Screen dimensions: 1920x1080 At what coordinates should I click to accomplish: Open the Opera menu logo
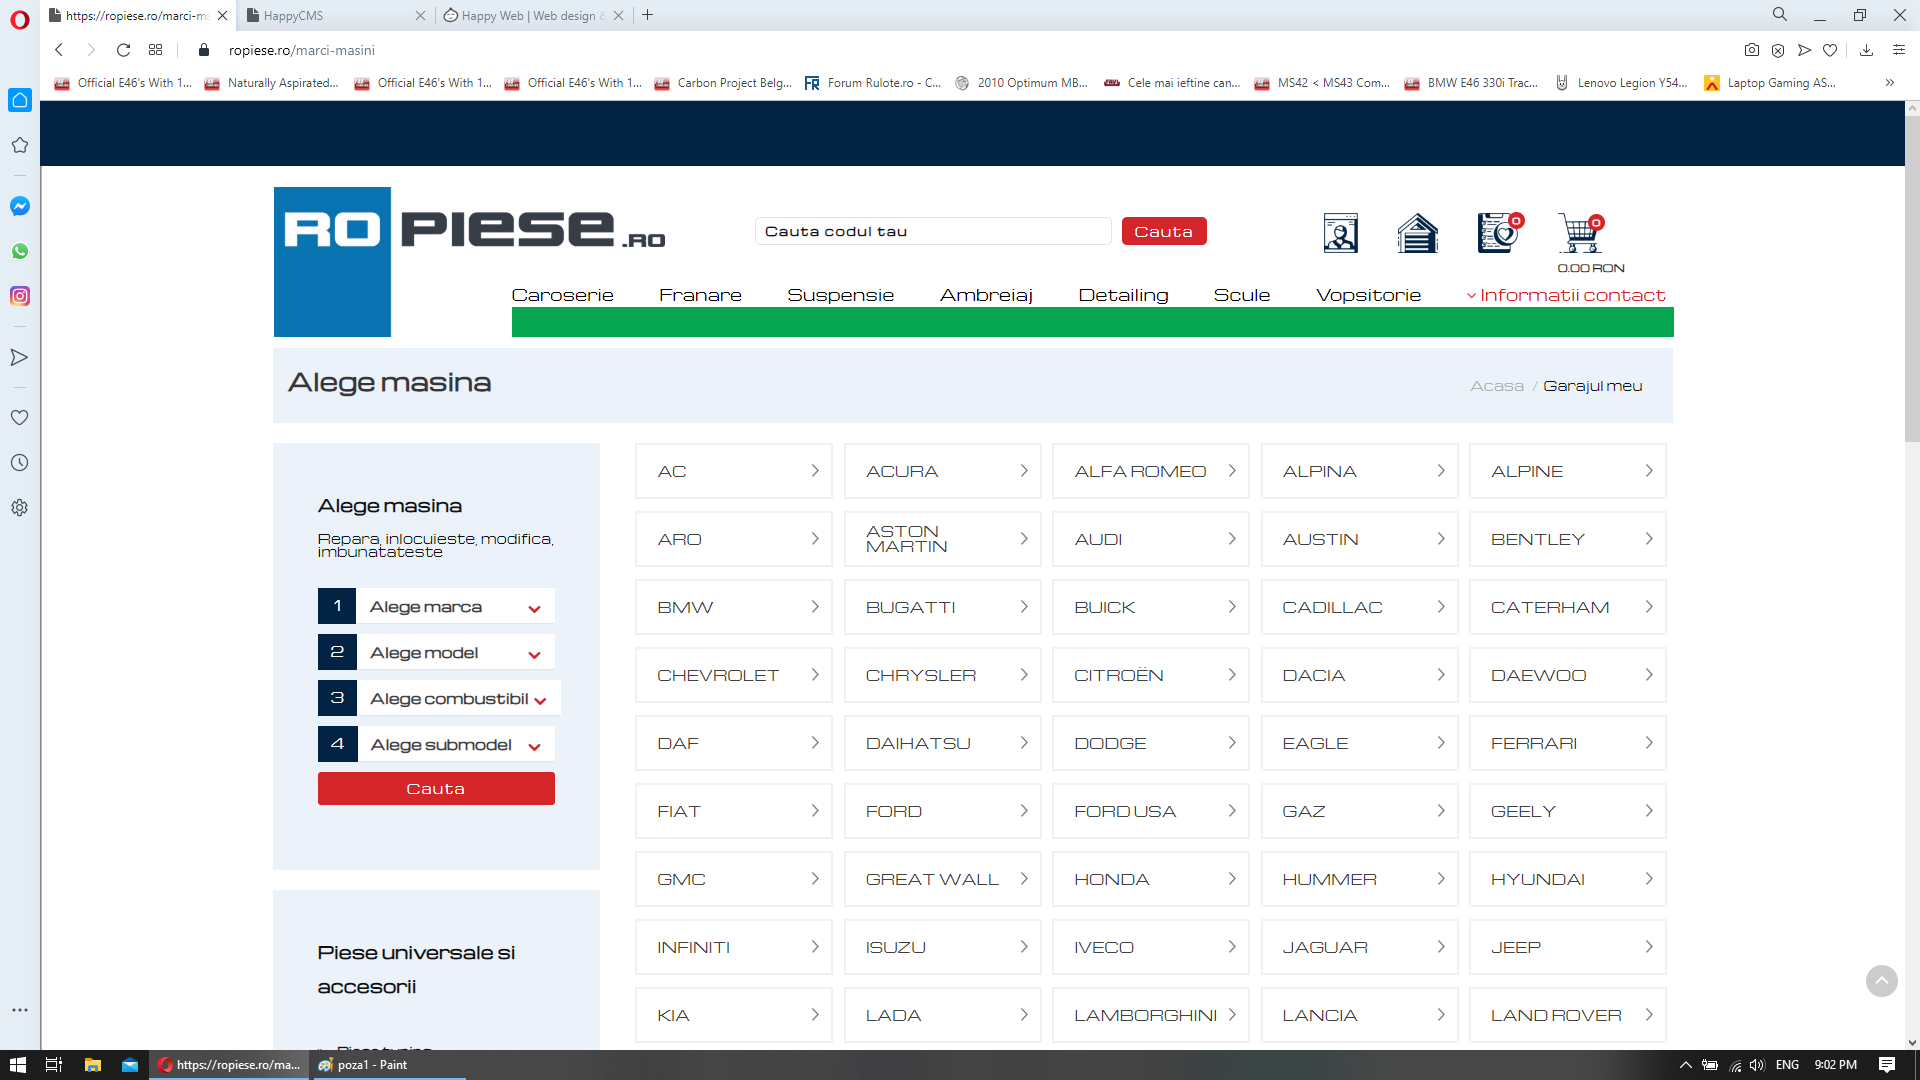(20, 20)
